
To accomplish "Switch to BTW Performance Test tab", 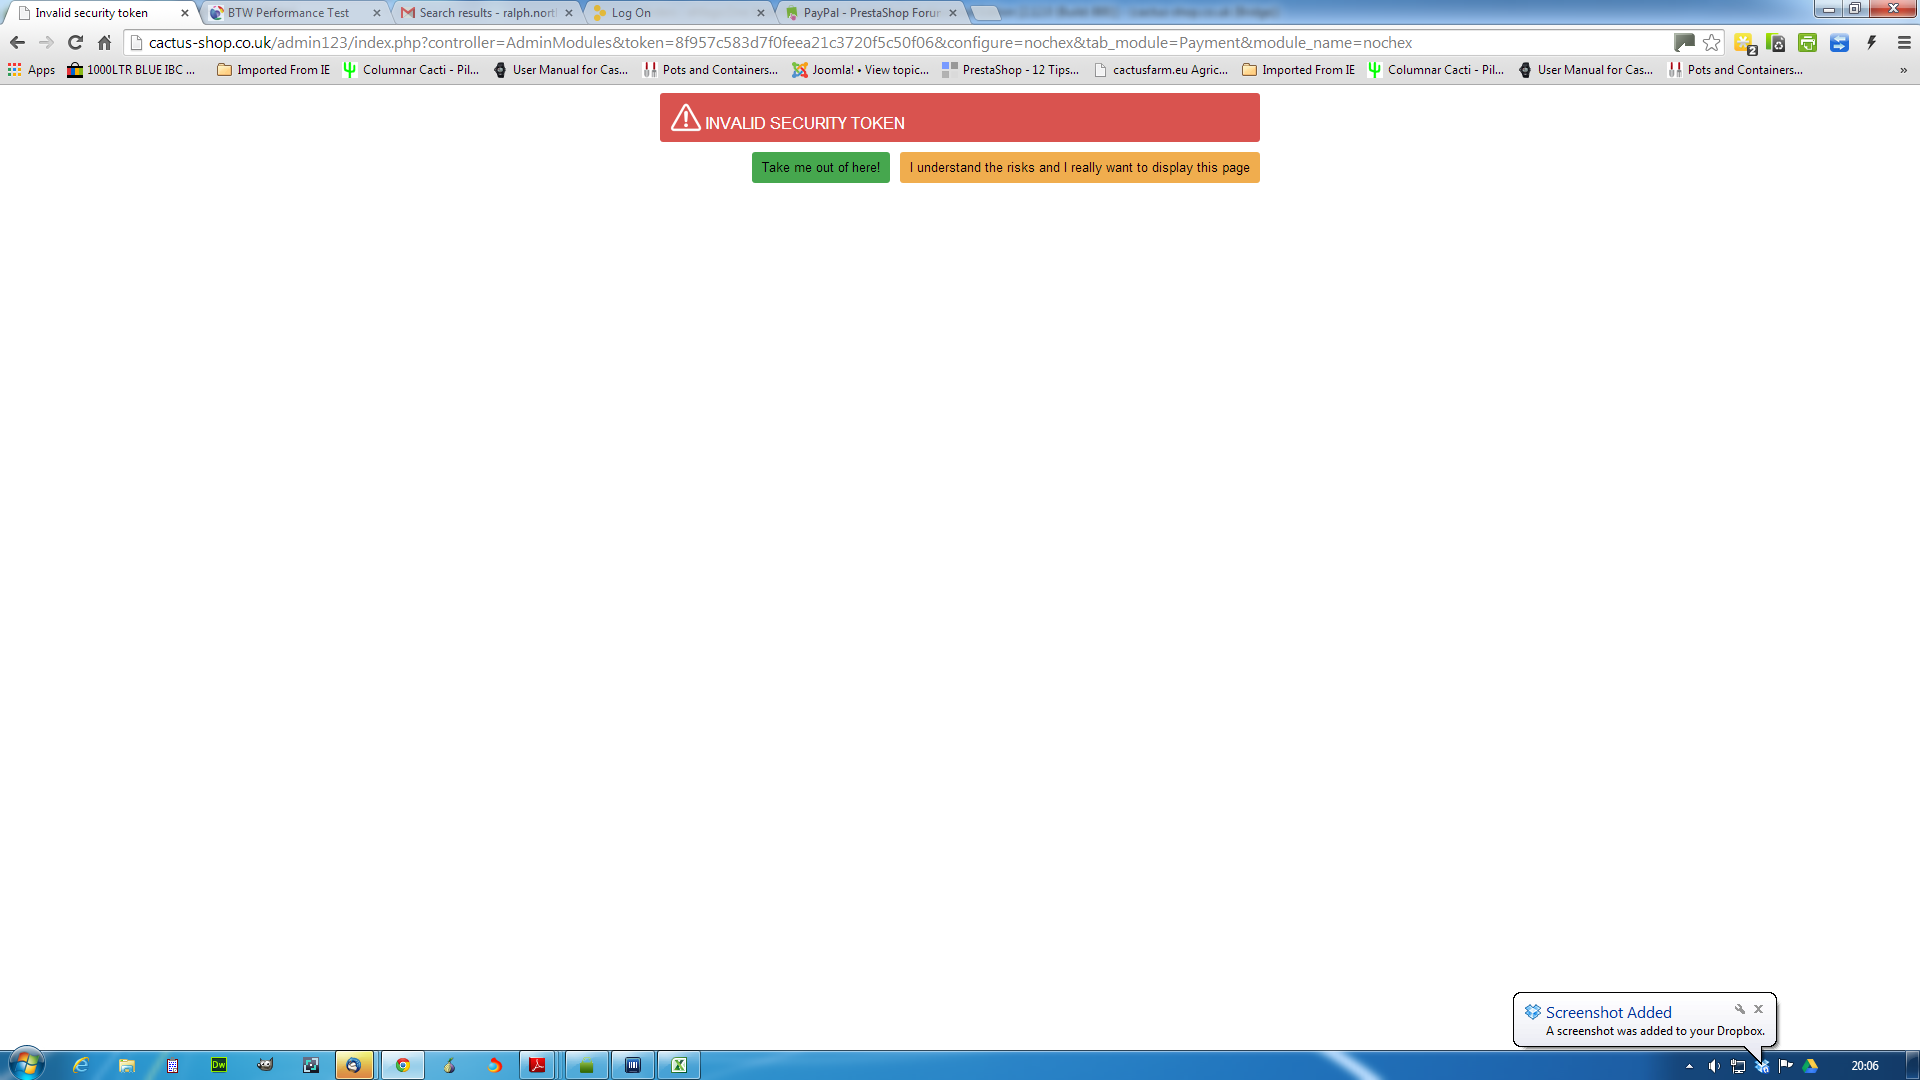I will [x=288, y=13].
